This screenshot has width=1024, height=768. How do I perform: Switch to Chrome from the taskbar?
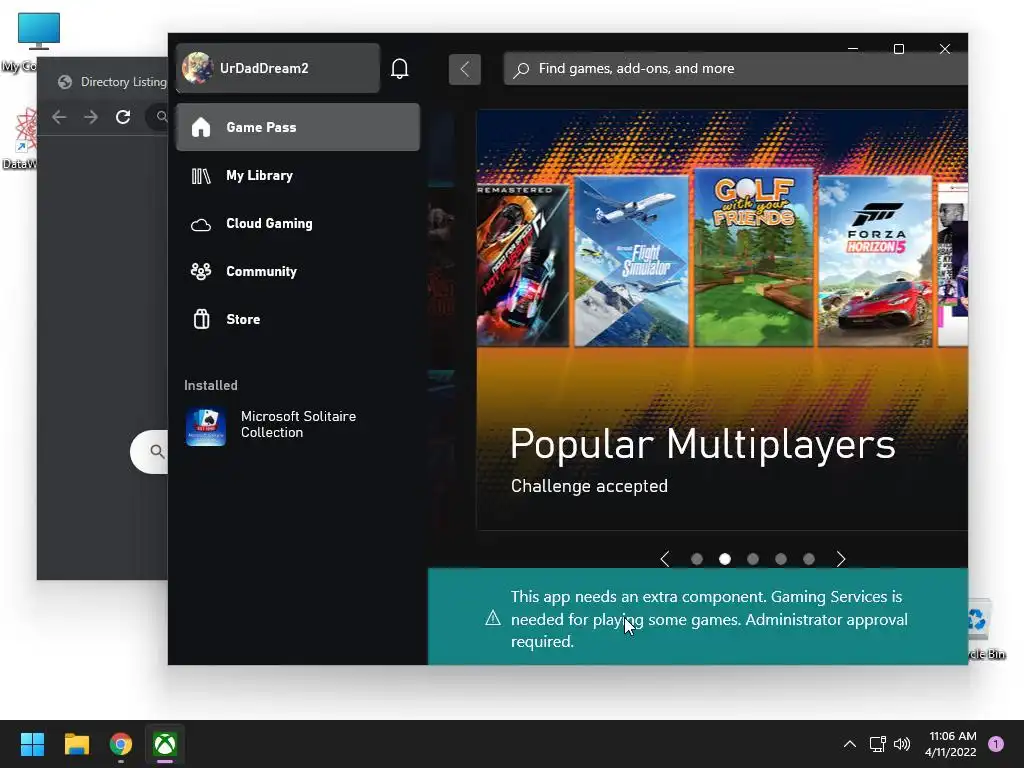click(x=121, y=744)
